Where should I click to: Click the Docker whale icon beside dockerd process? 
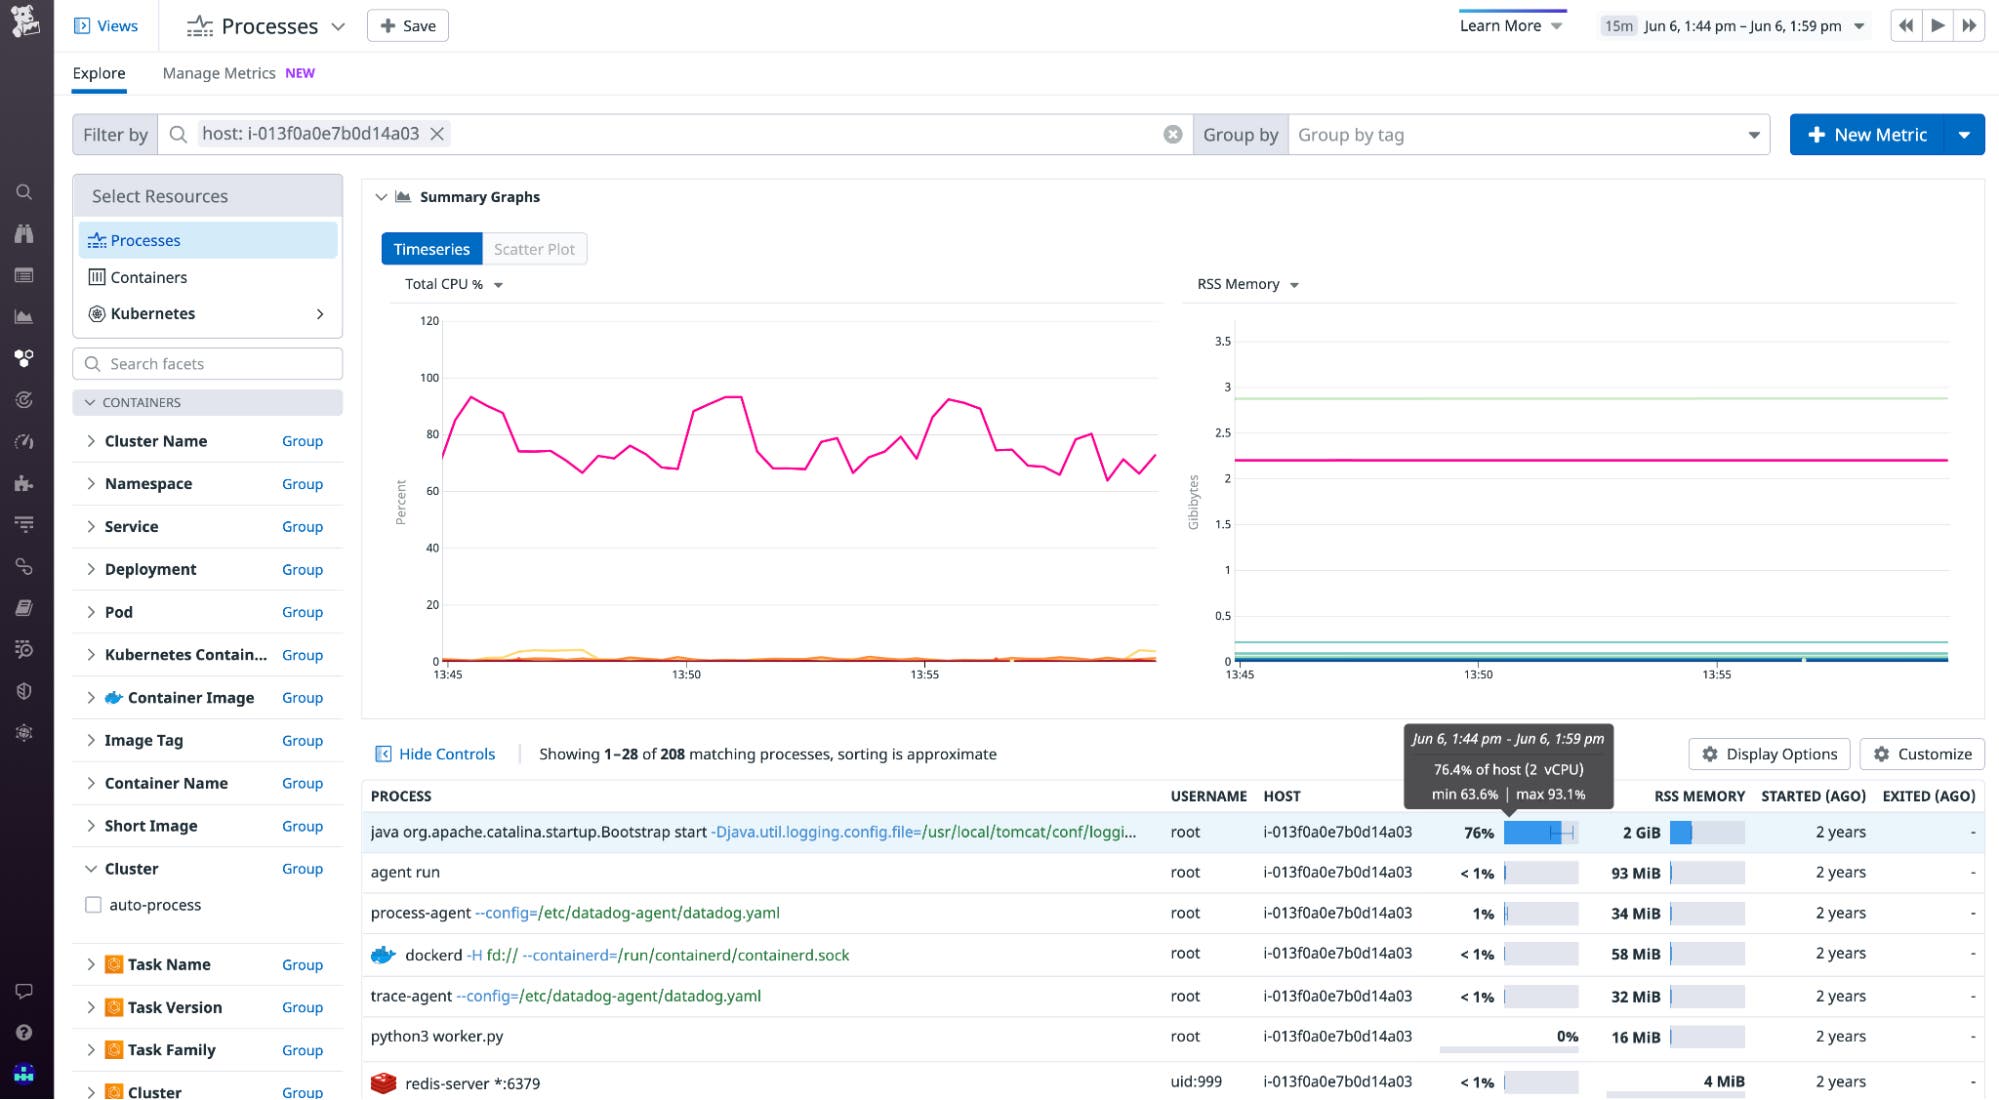pyautogui.click(x=383, y=954)
